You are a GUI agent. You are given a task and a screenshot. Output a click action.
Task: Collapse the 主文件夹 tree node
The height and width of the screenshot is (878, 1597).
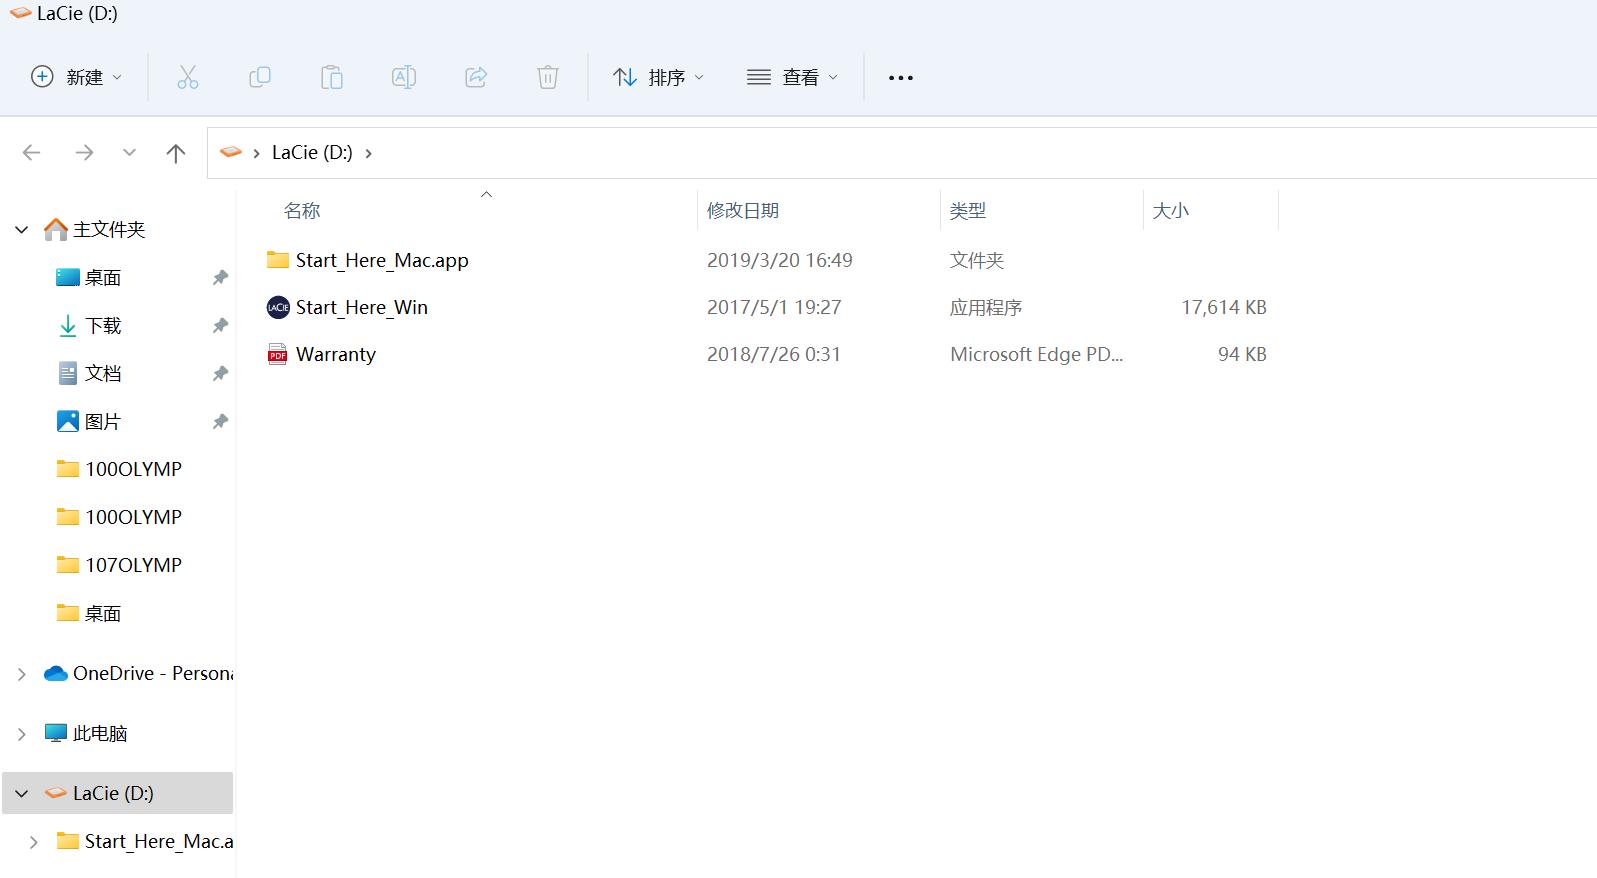[22, 230]
